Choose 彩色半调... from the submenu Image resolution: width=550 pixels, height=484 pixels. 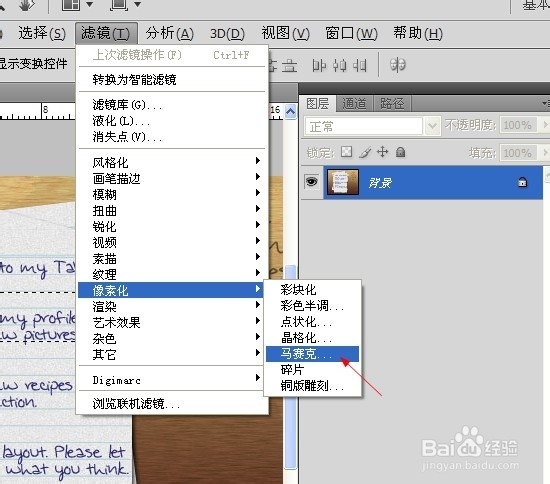click(x=312, y=306)
